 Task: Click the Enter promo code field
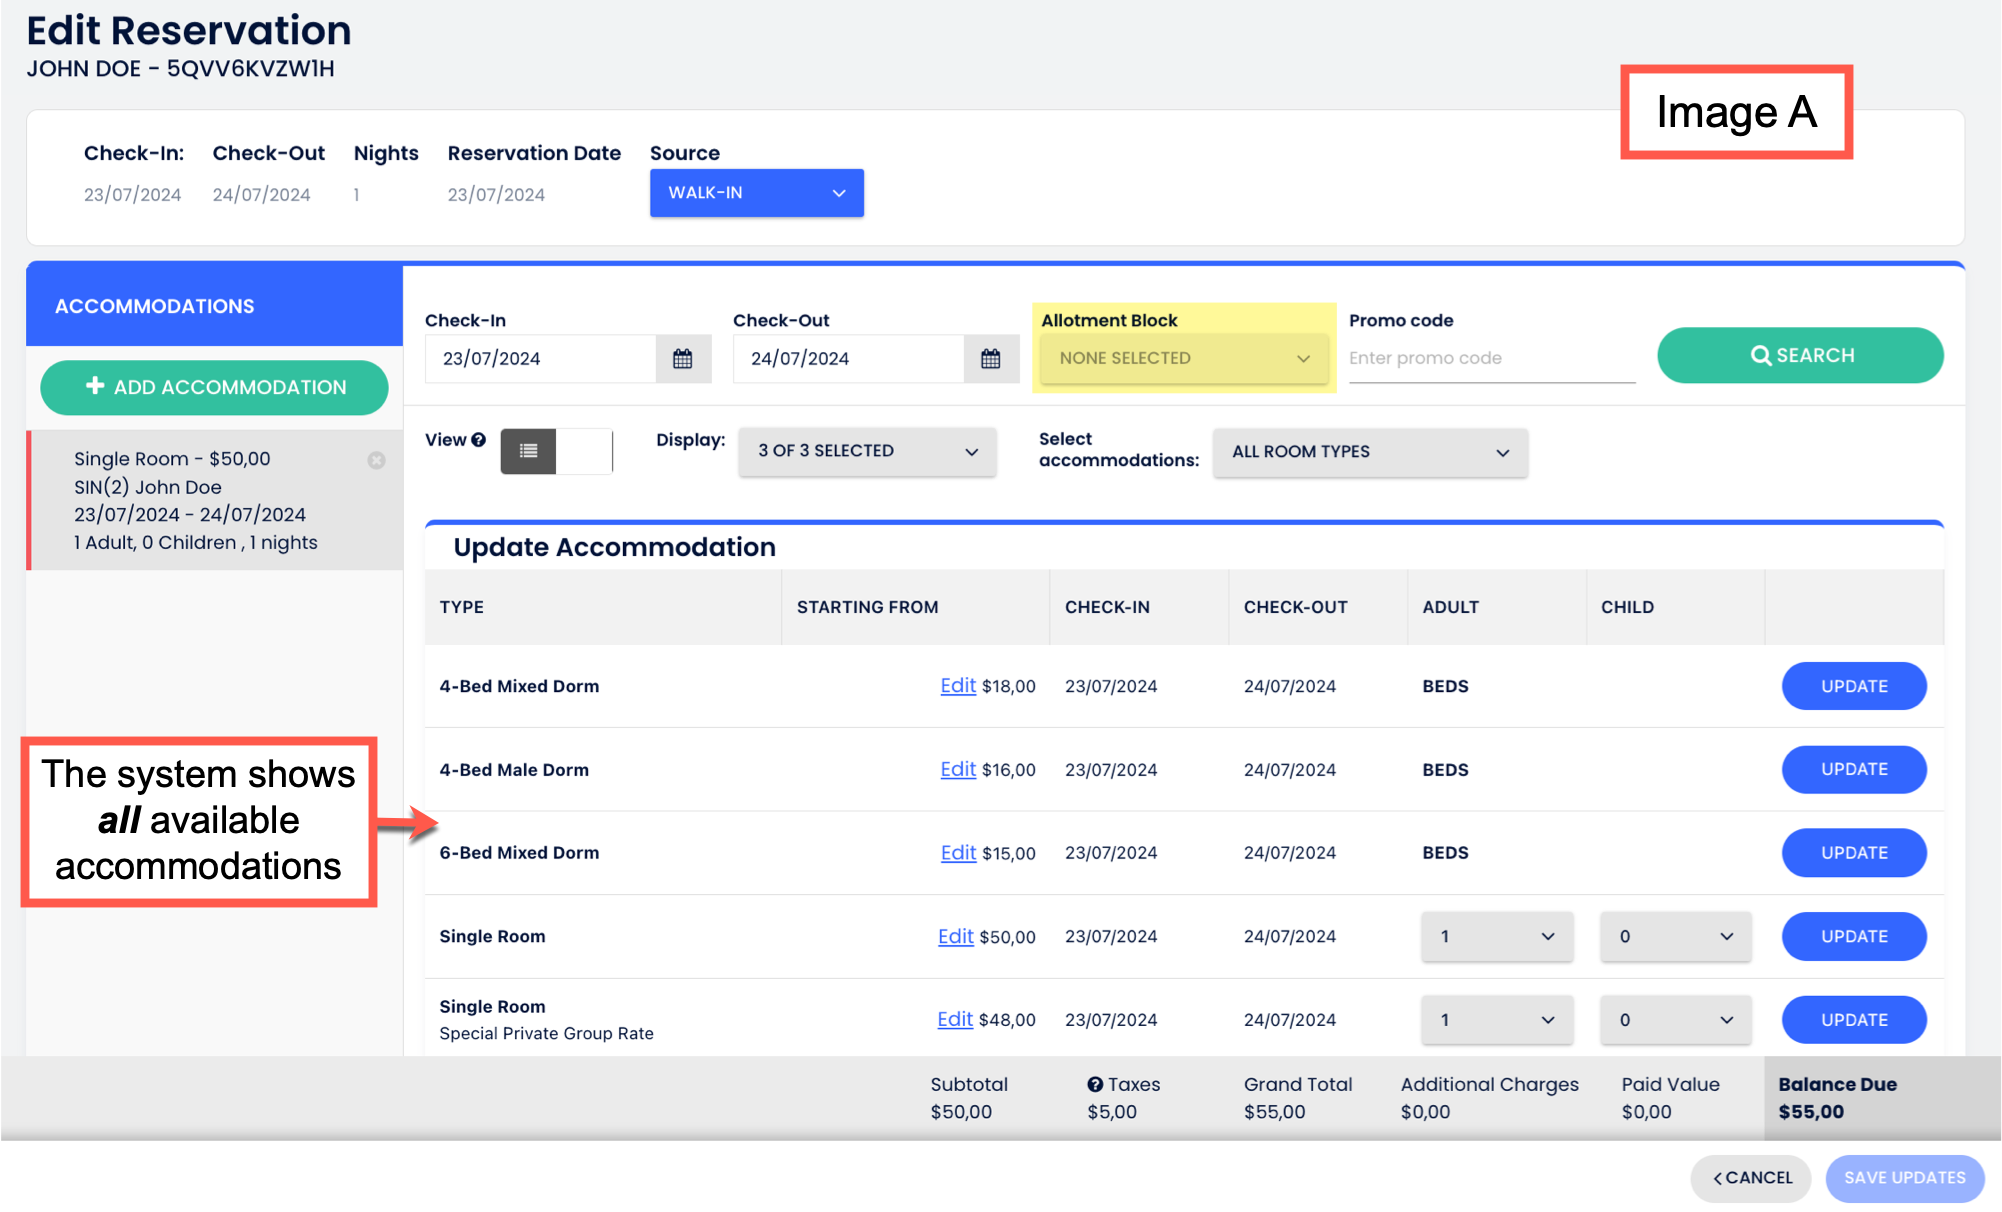(1490, 358)
